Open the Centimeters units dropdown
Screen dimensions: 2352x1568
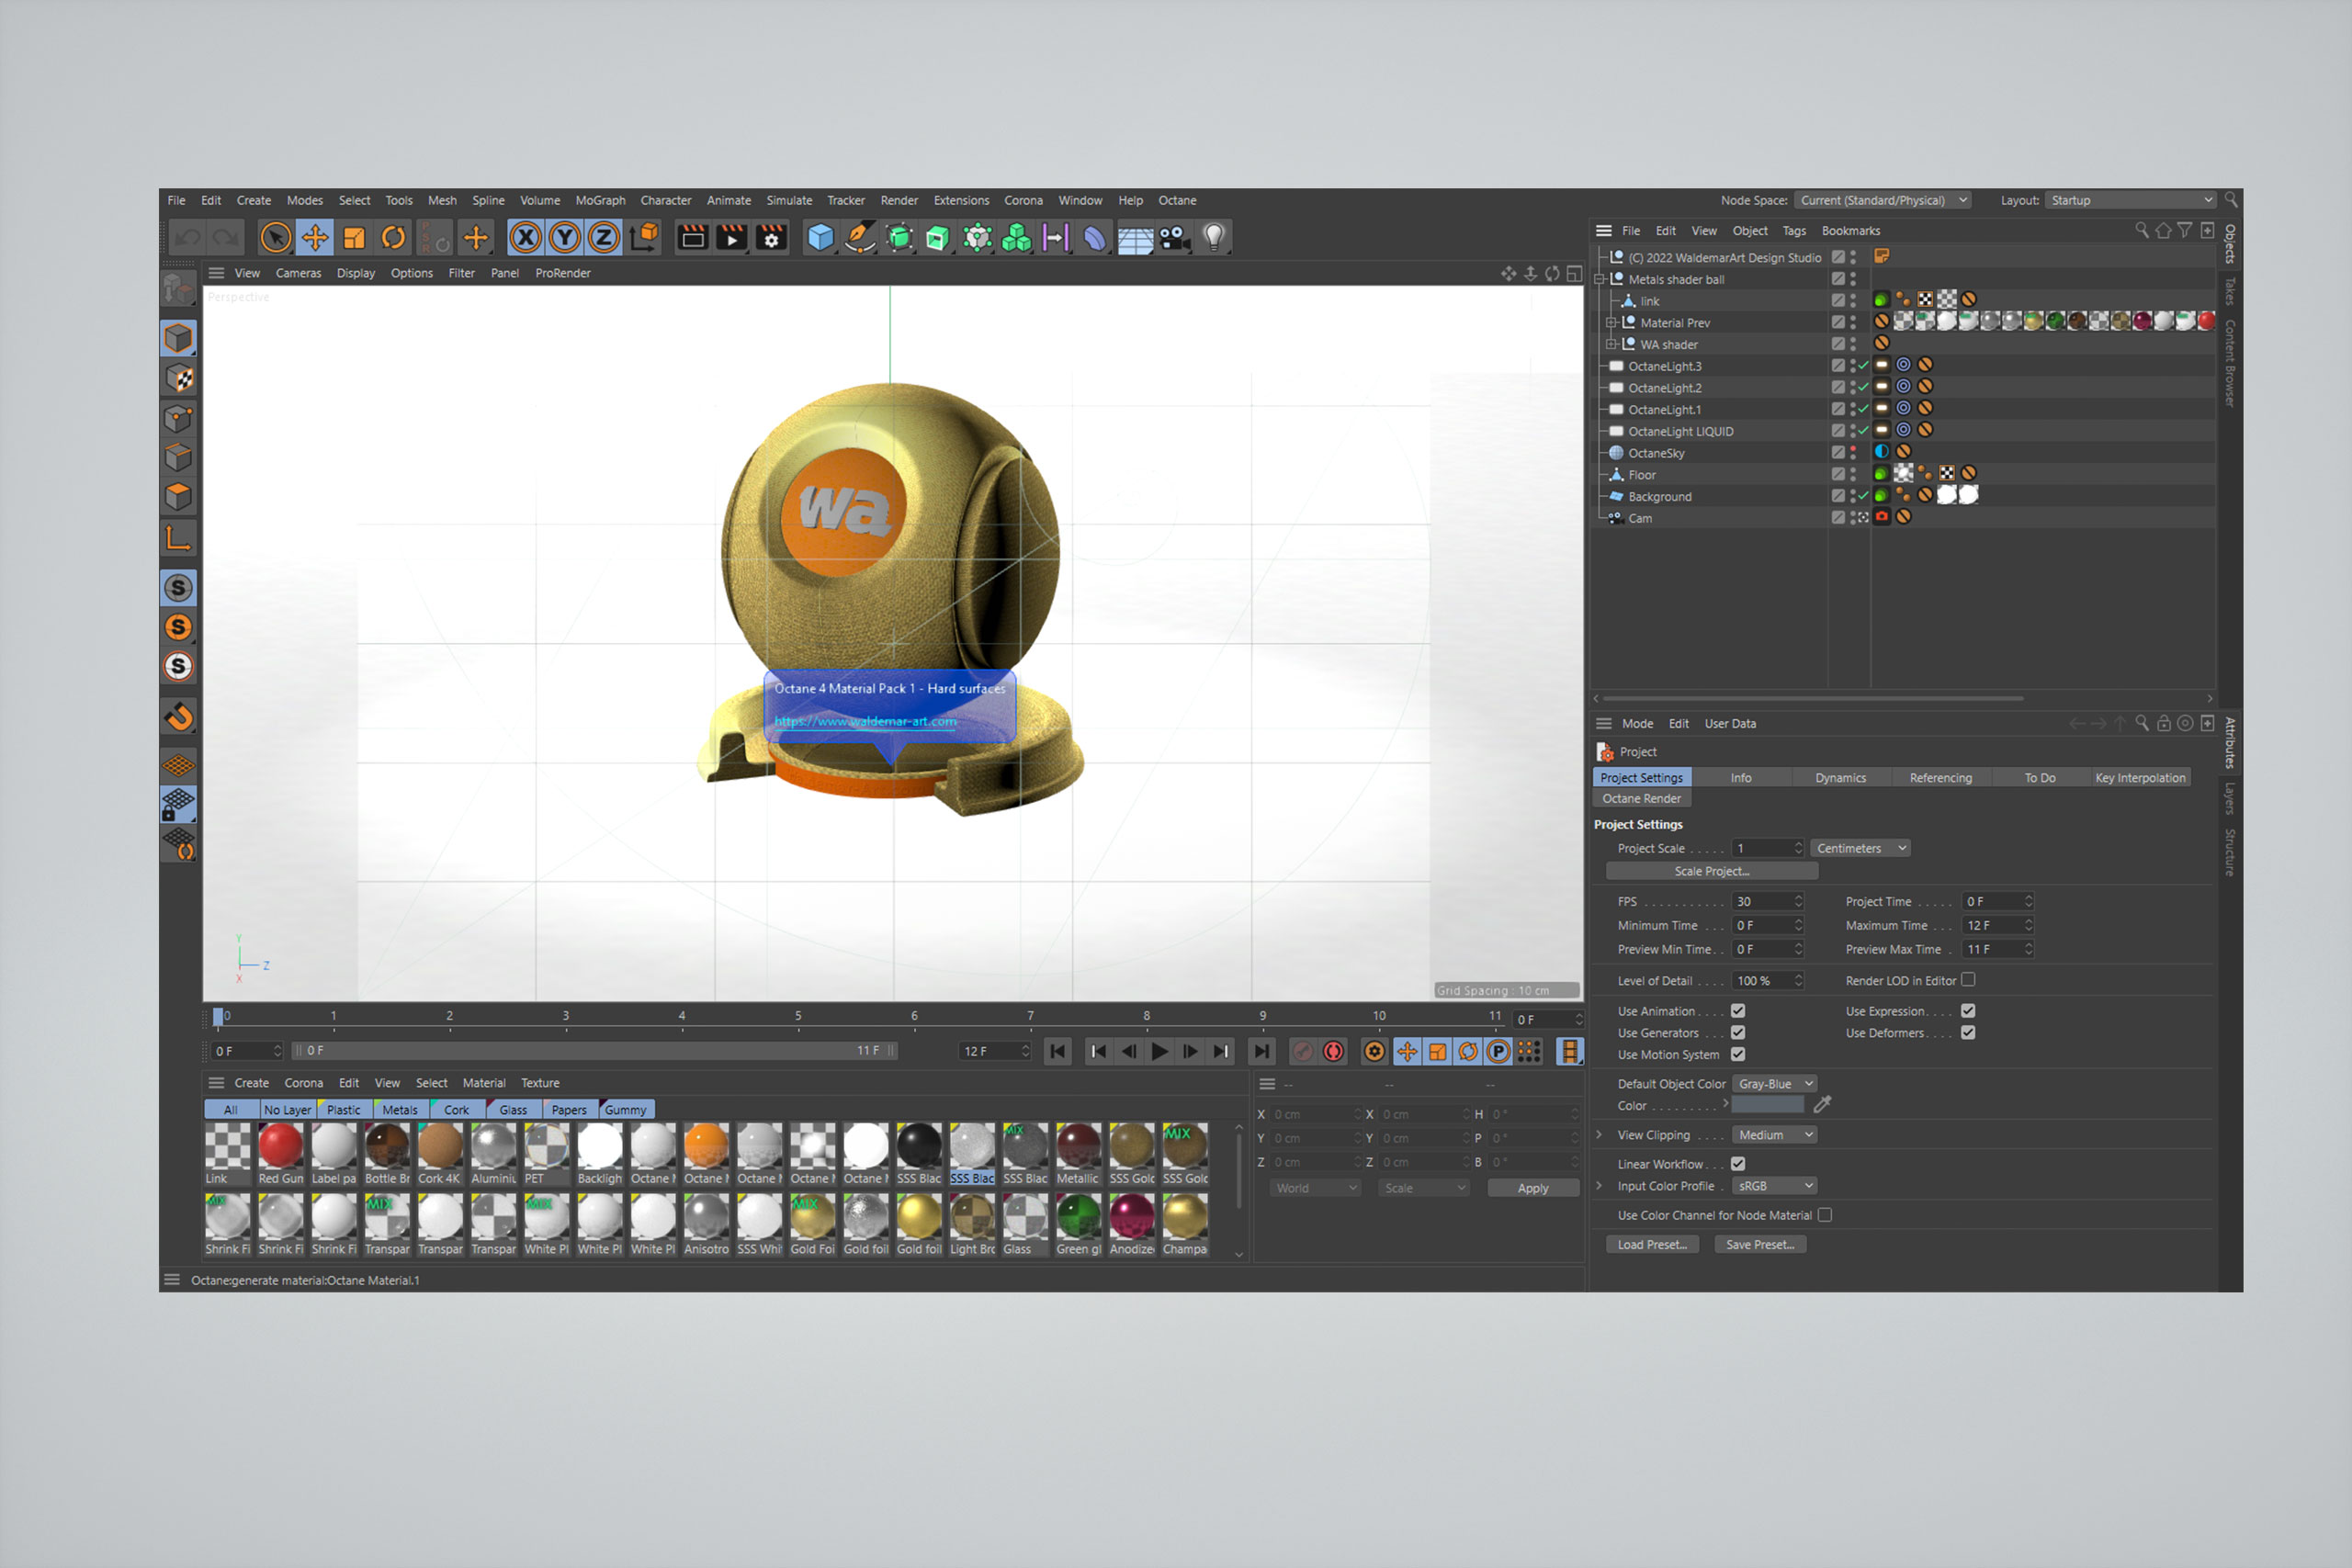(1860, 848)
